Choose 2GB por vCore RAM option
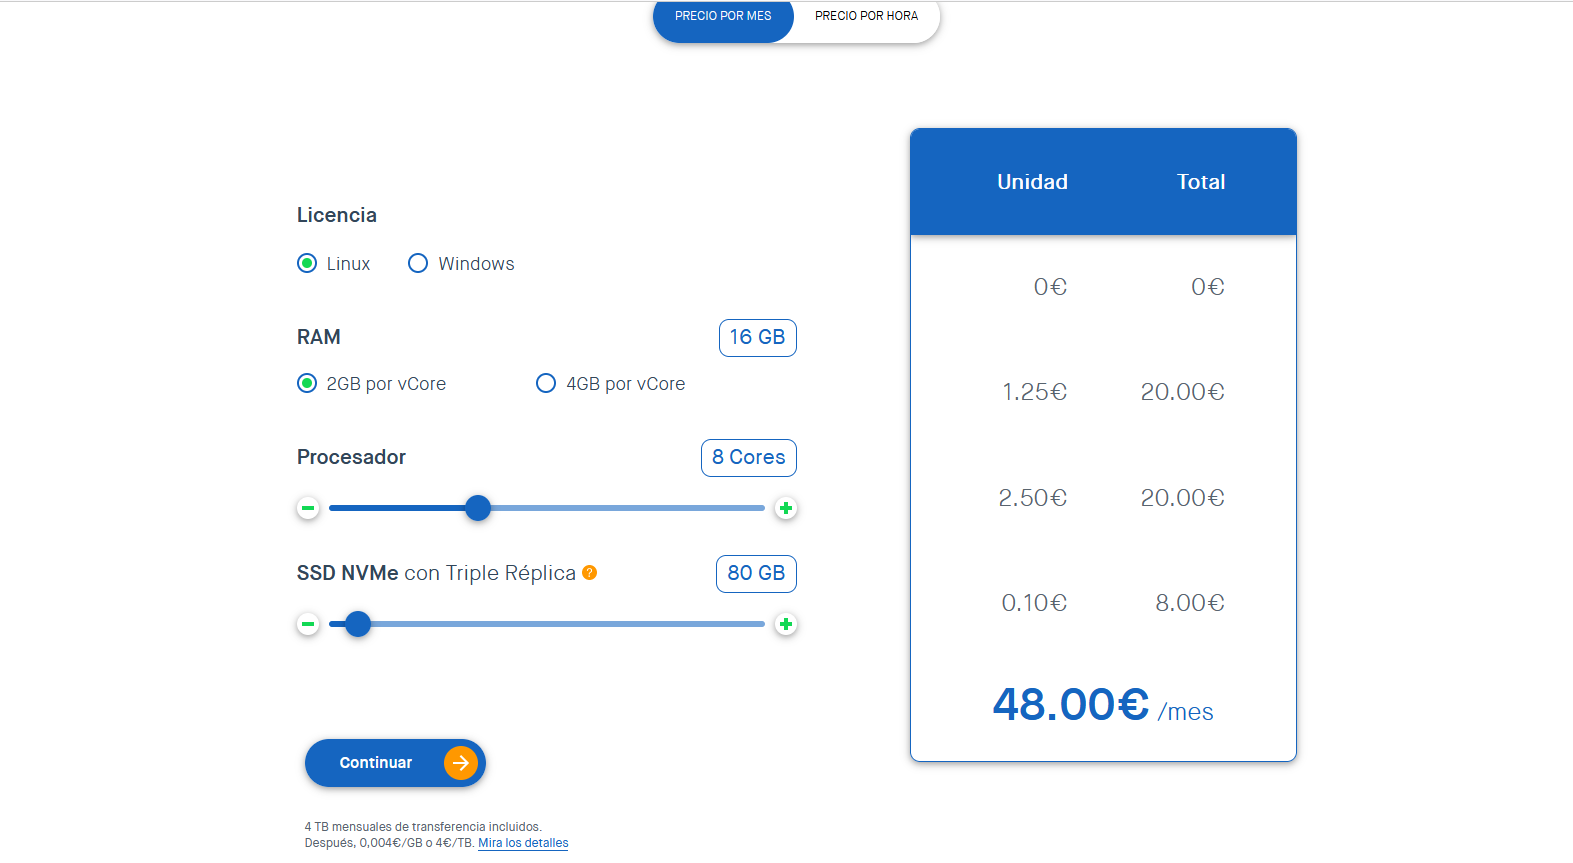Image resolution: width=1573 pixels, height=863 pixels. pyautogui.click(x=307, y=384)
